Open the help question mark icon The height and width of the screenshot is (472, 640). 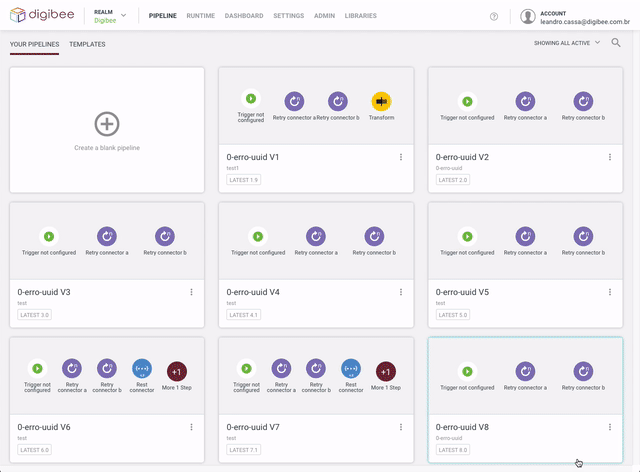[494, 16]
